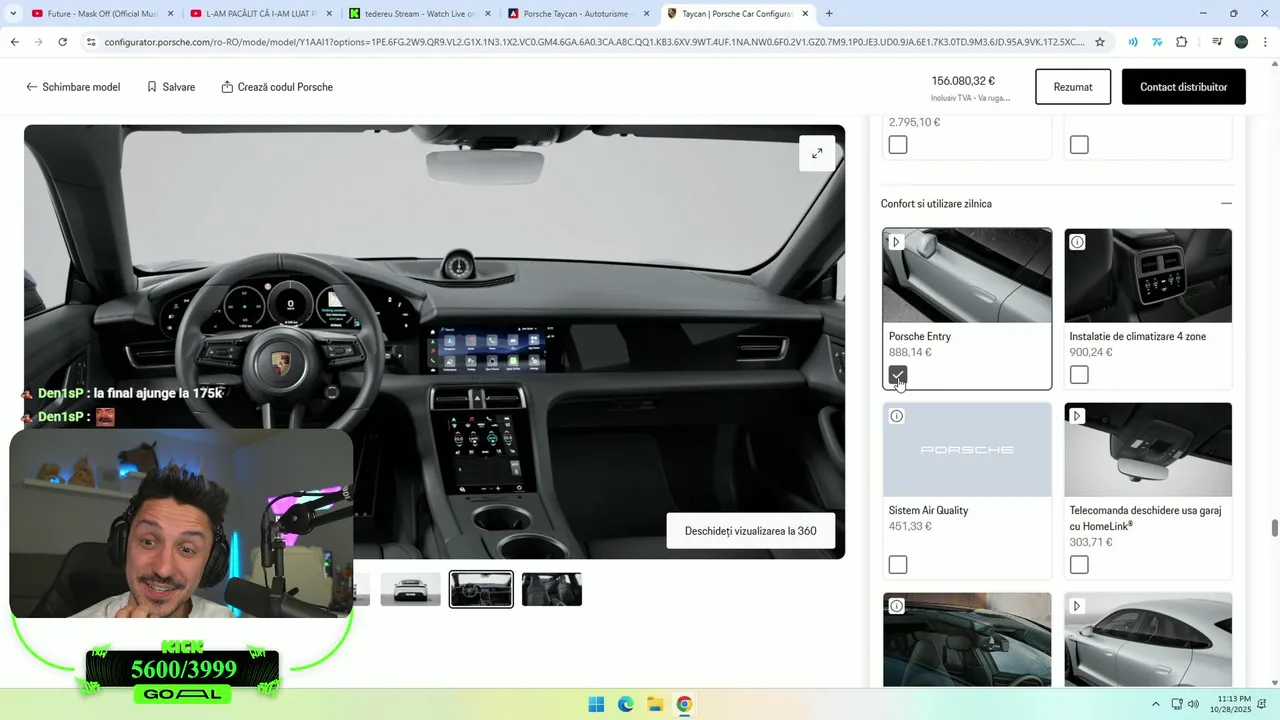Switch to the Porsche Taycan Autoturisme tab
The width and height of the screenshot is (1280, 720).
pos(580,14)
